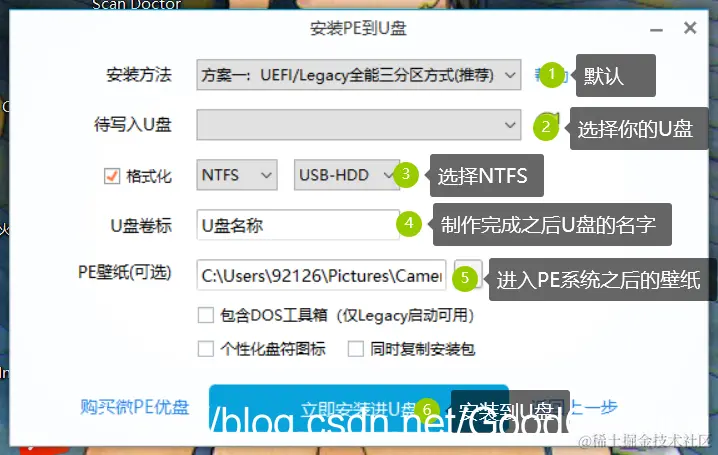This screenshot has height=455, width=718.
Task: Close the 安装PE到U盘 window
Action: point(690,28)
